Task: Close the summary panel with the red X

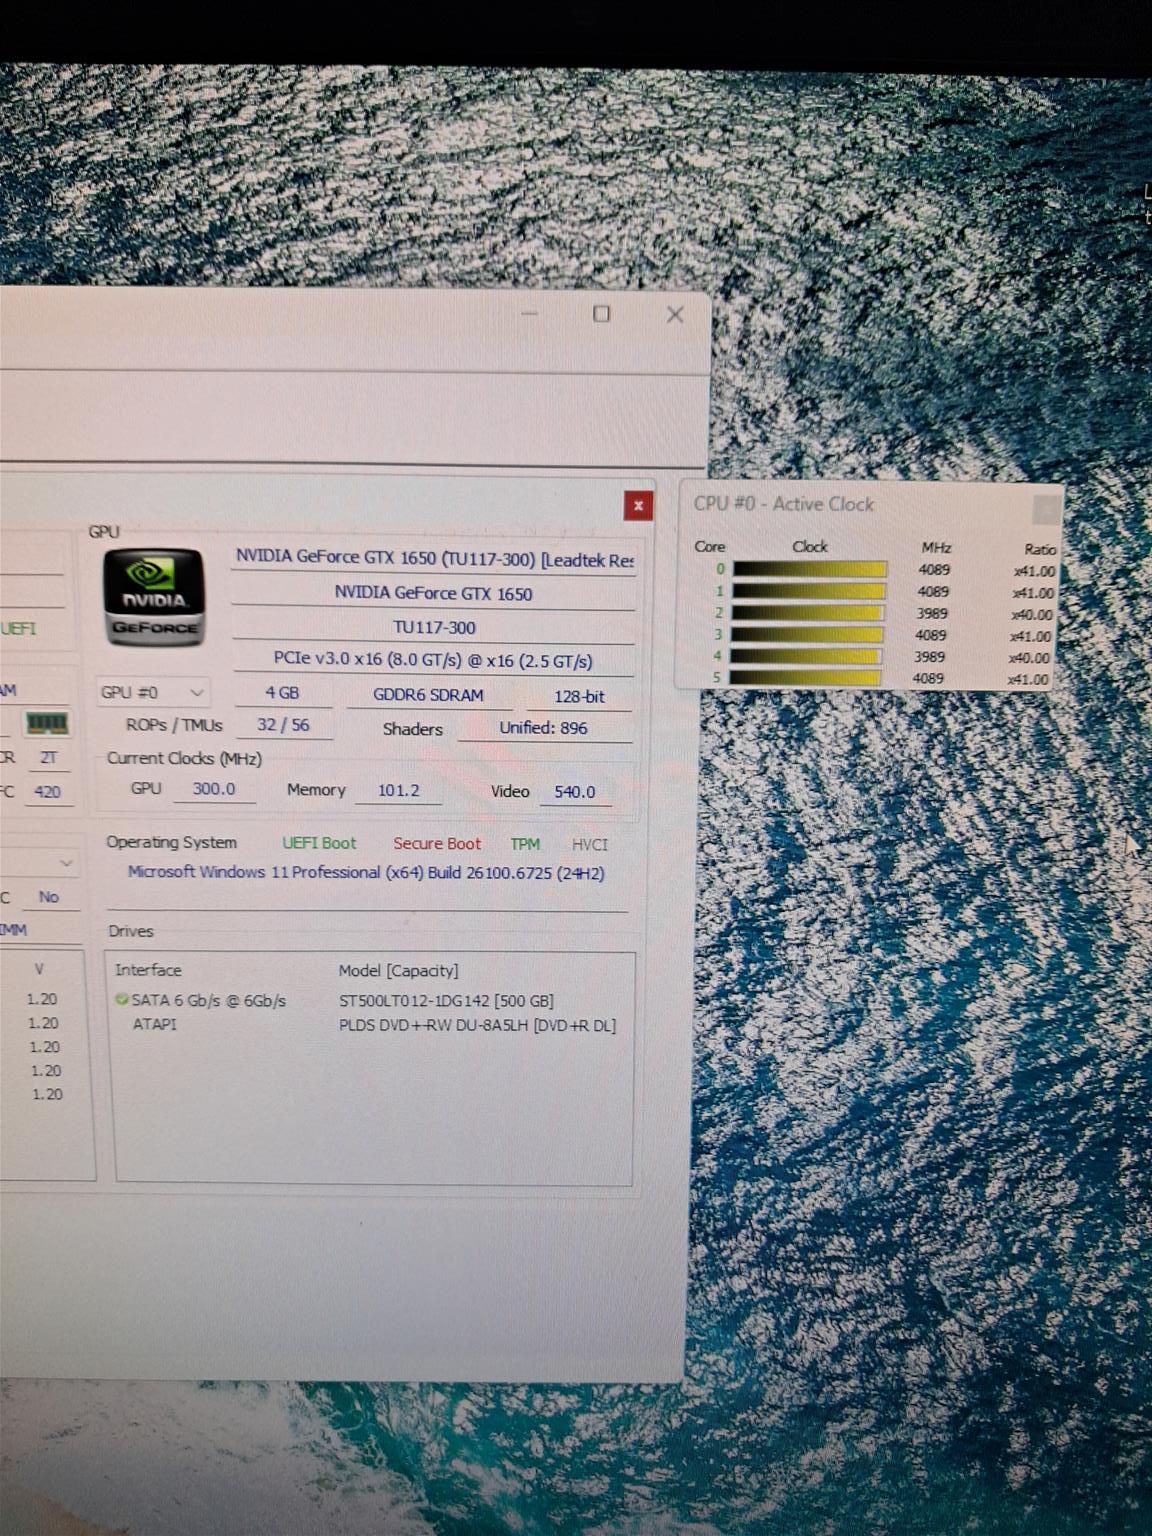Action: 638,506
